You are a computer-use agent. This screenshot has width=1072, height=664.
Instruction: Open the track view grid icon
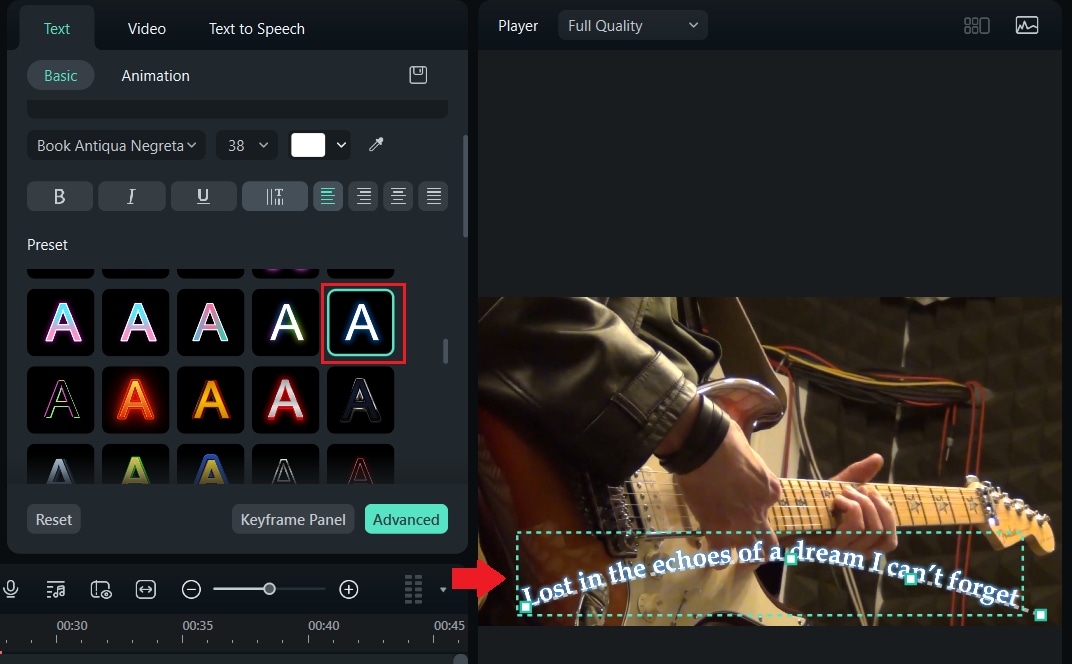(414, 589)
